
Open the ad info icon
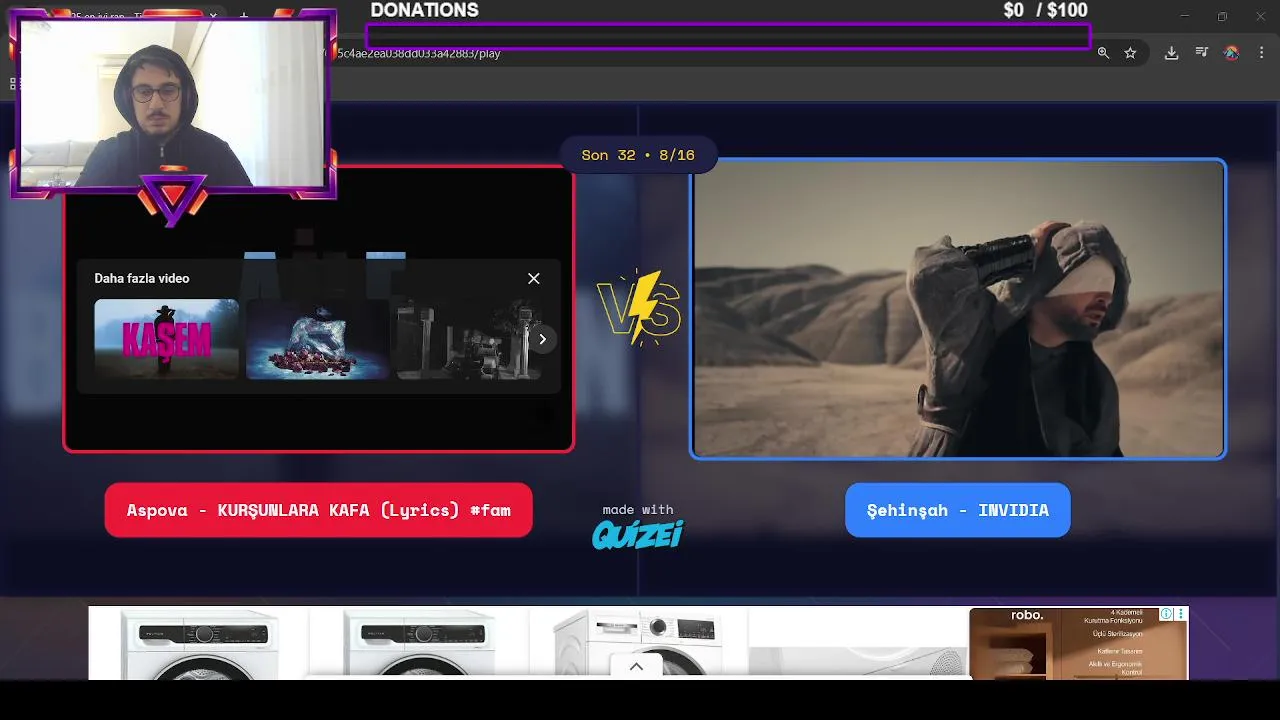tap(1166, 614)
